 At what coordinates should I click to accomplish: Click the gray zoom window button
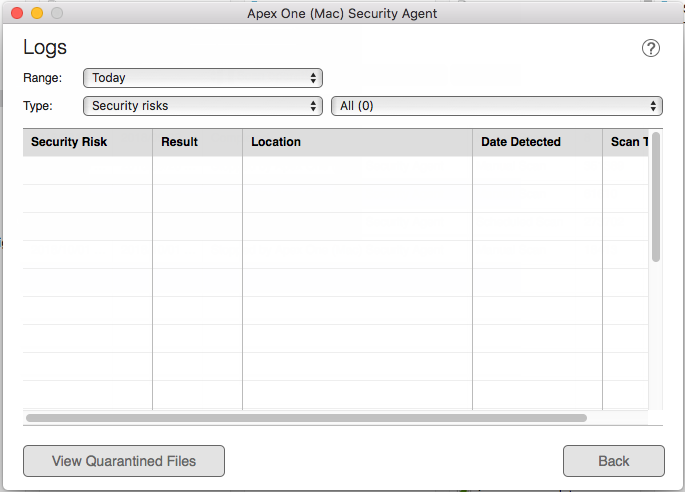(56, 14)
